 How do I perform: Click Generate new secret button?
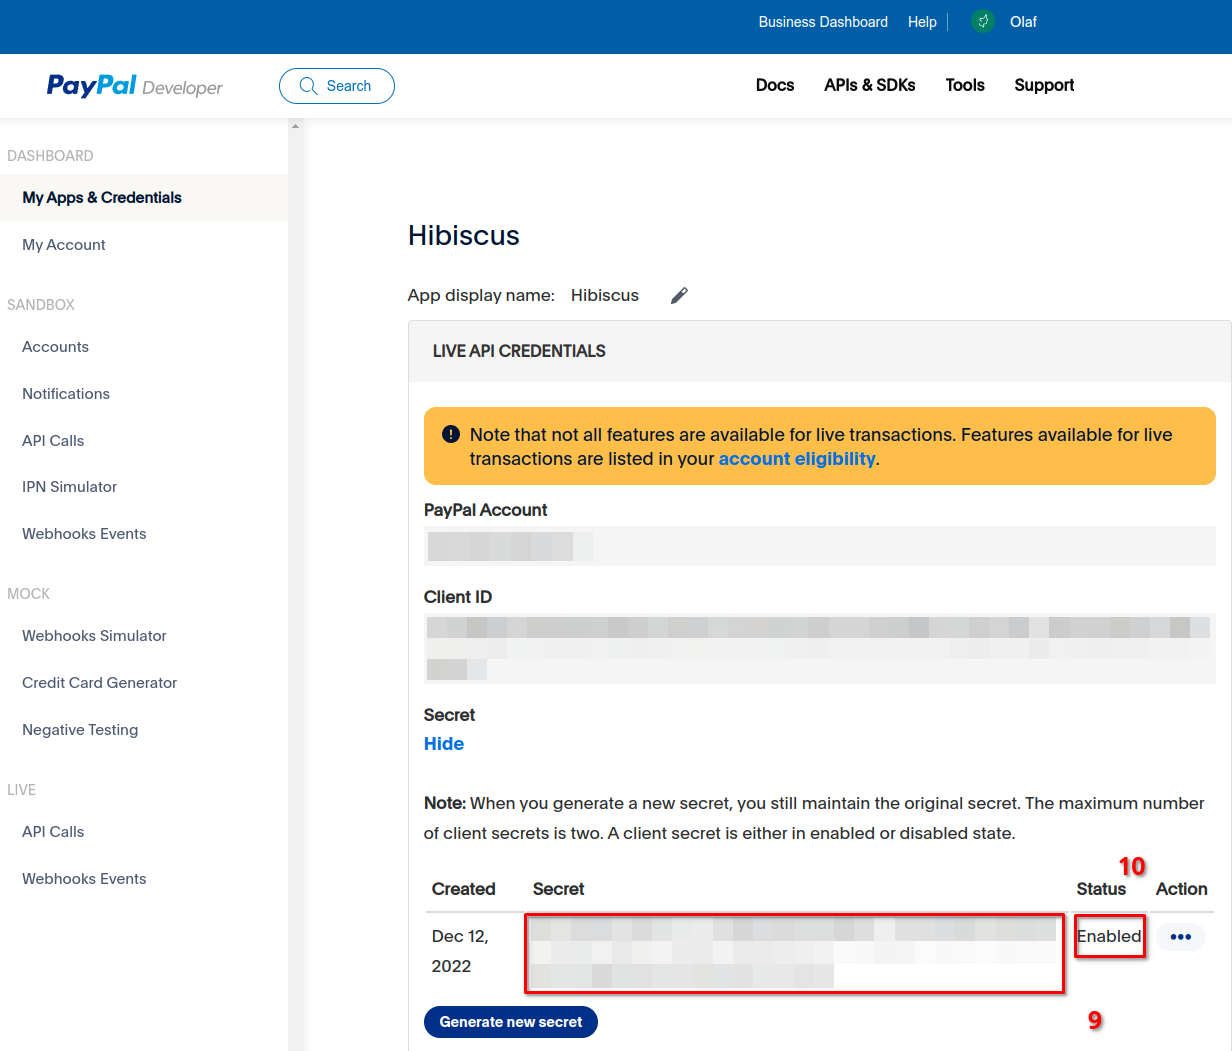click(x=511, y=1022)
